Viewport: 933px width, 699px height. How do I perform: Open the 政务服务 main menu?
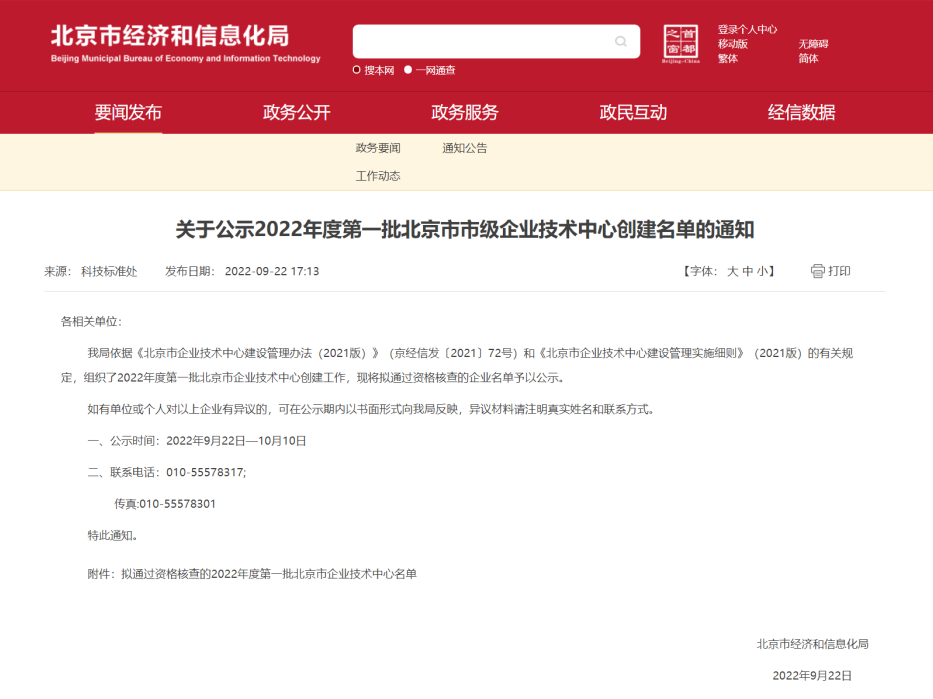click(x=465, y=112)
